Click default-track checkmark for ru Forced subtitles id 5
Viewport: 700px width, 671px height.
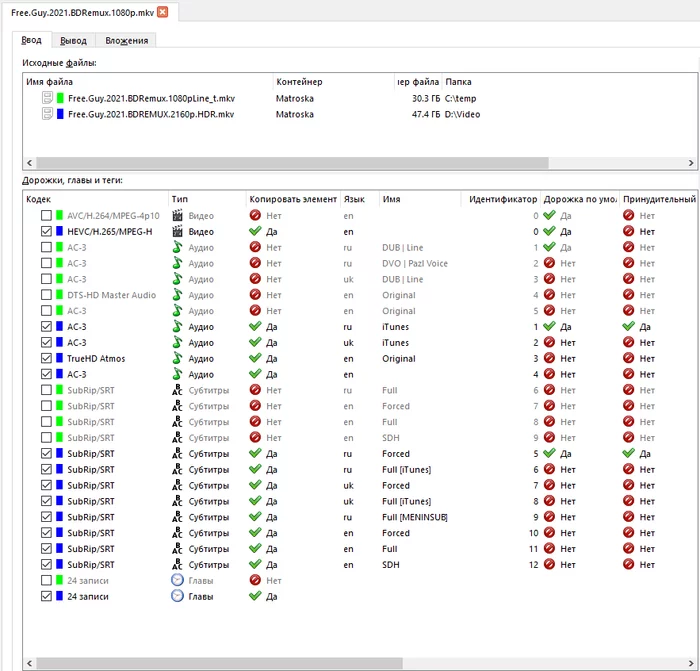[x=550, y=454]
